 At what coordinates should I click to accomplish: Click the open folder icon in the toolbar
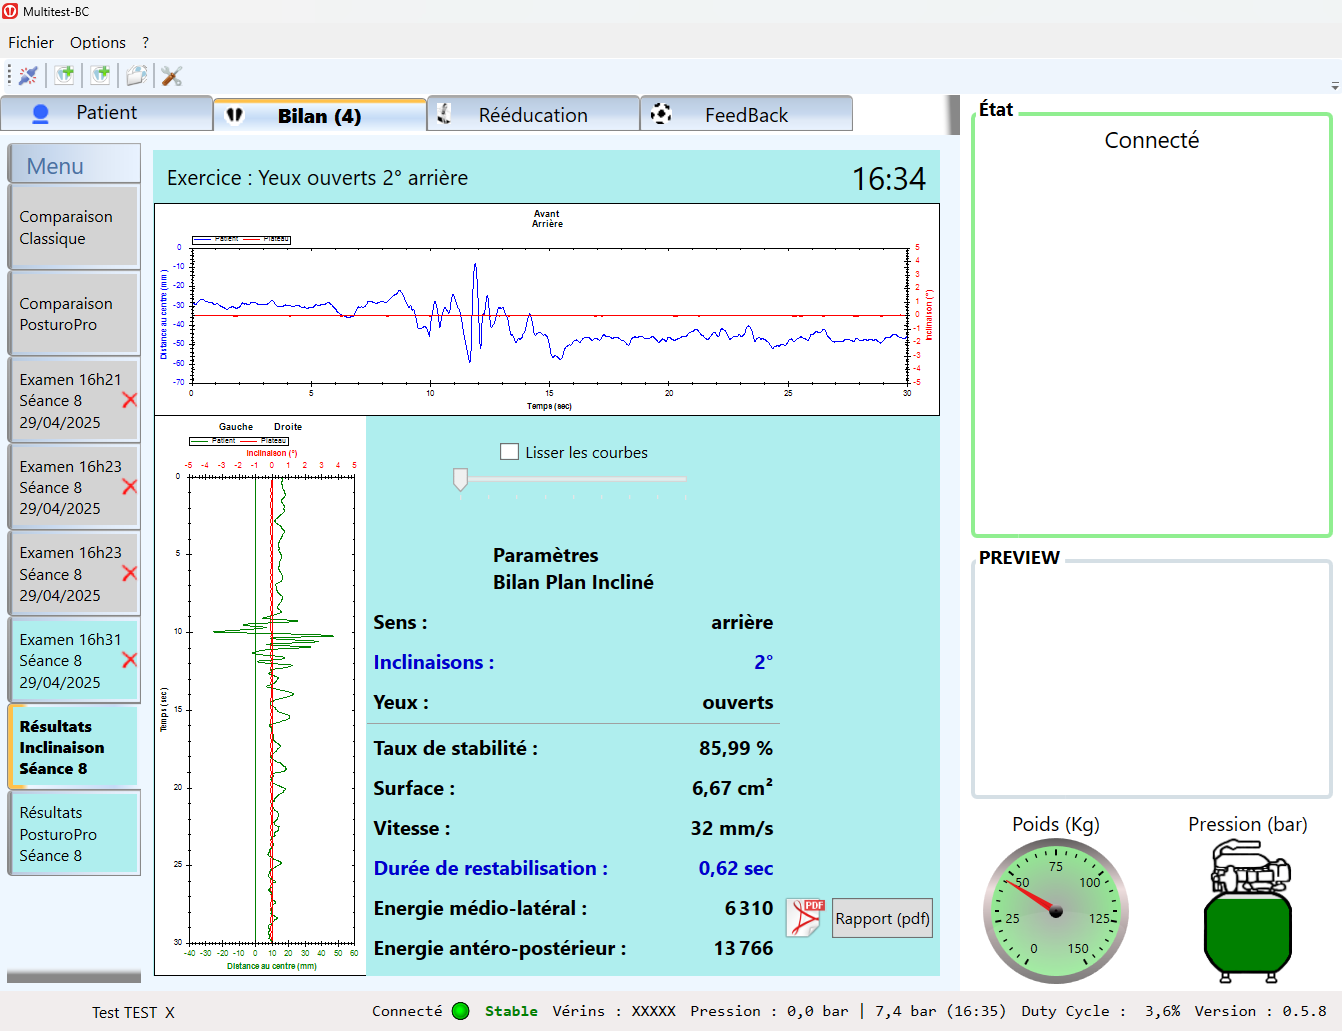[136, 76]
